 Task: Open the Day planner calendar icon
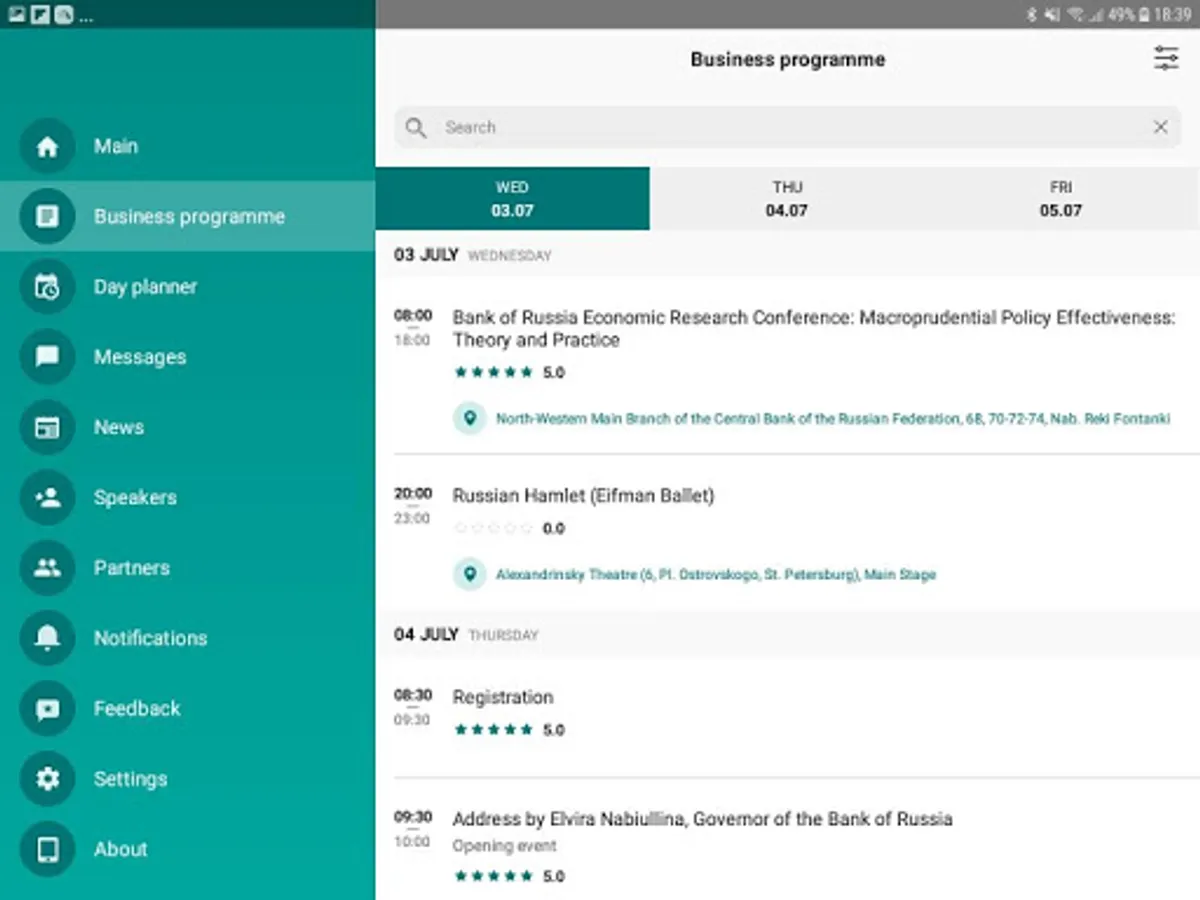(47, 287)
